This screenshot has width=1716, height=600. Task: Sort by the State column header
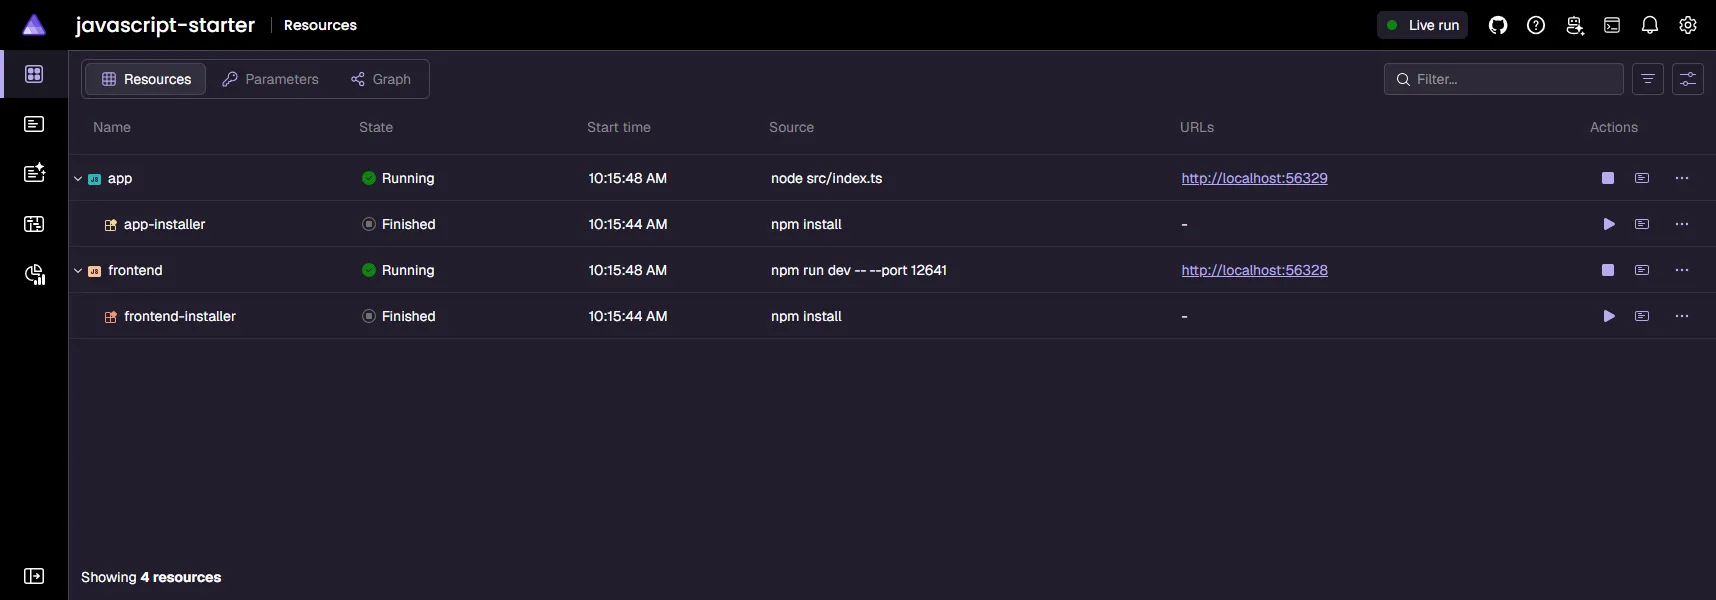point(376,127)
